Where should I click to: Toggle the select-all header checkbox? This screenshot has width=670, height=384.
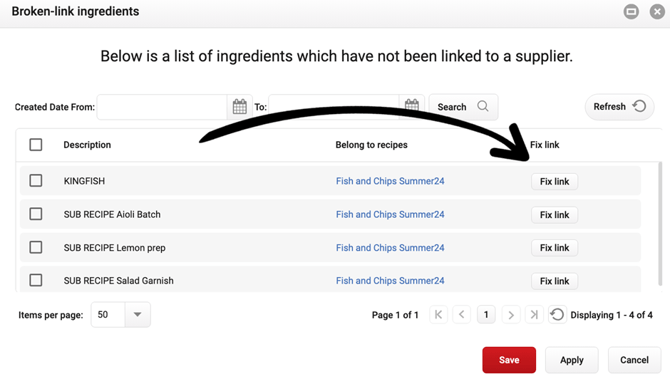36,145
